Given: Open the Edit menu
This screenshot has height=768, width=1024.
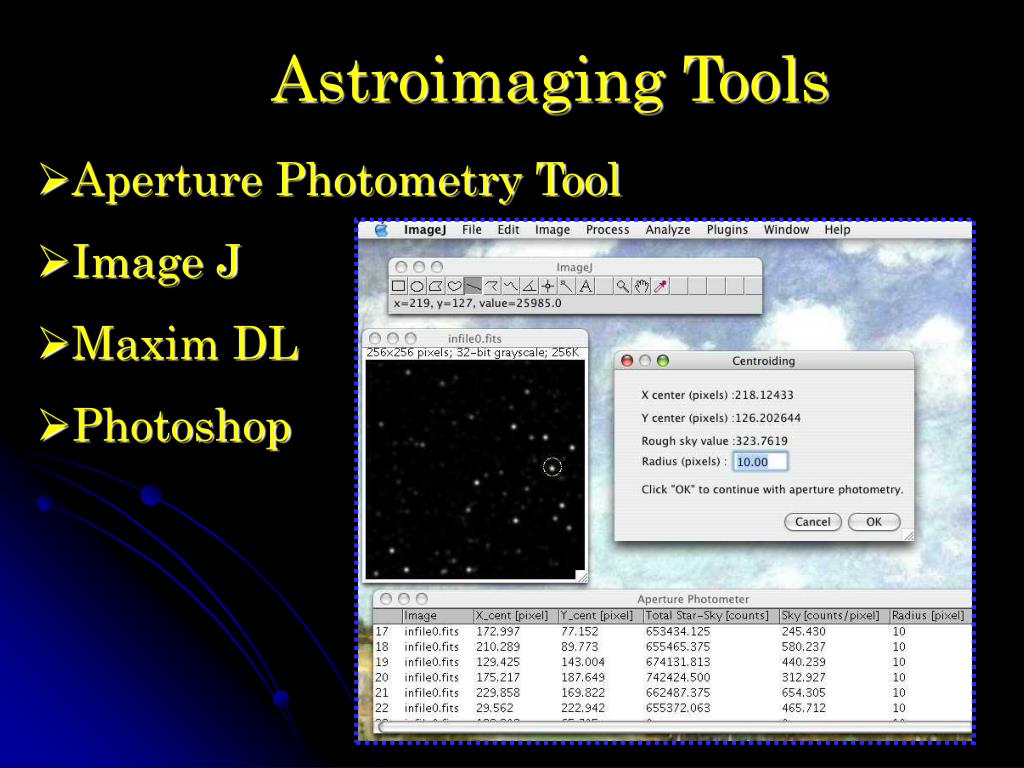Looking at the screenshot, I should [x=508, y=230].
